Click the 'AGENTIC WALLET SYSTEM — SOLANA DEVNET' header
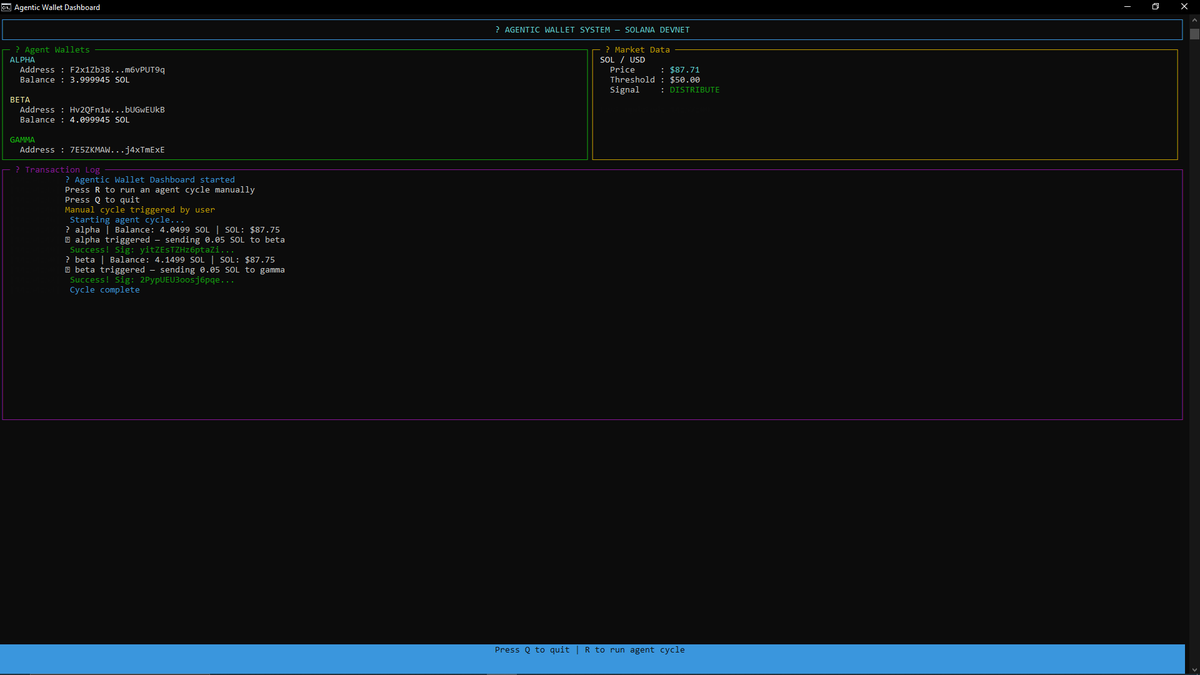The width and height of the screenshot is (1200, 675). click(592, 30)
